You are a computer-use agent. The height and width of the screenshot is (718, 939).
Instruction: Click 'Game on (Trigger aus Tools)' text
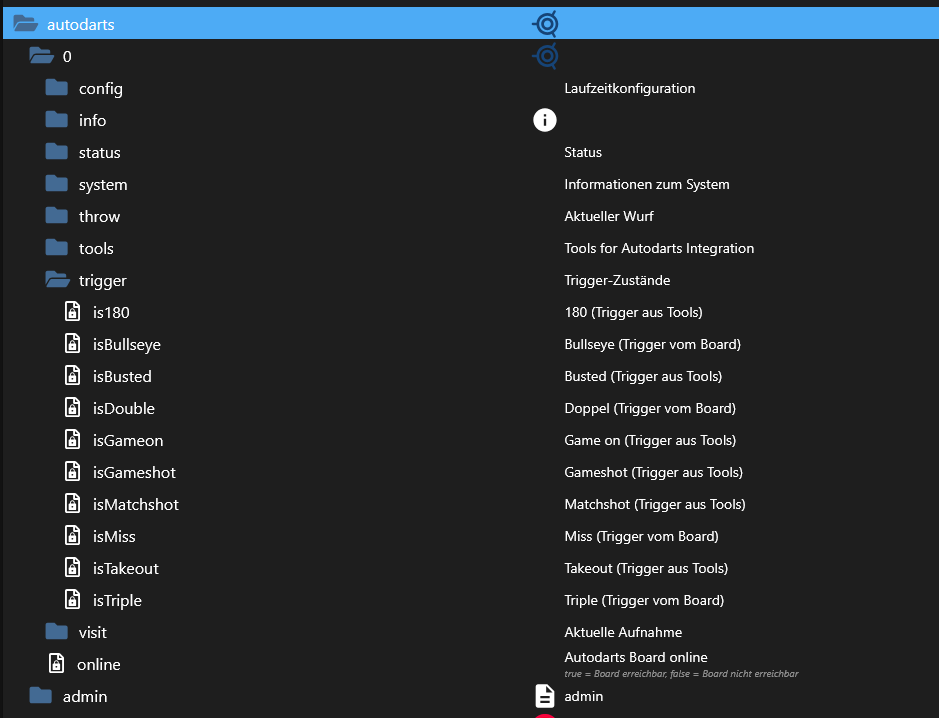point(650,440)
